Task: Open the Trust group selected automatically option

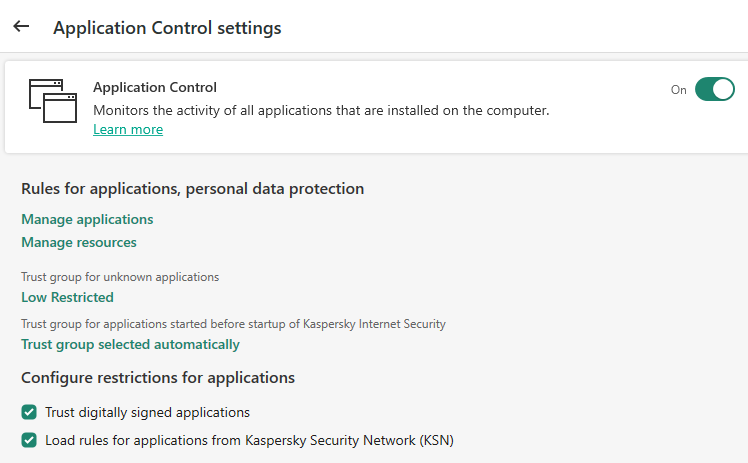Action: (x=130, y=345)
